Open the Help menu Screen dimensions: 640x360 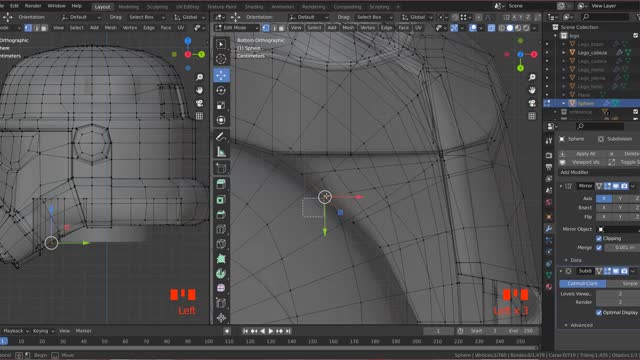coord(77,6)
